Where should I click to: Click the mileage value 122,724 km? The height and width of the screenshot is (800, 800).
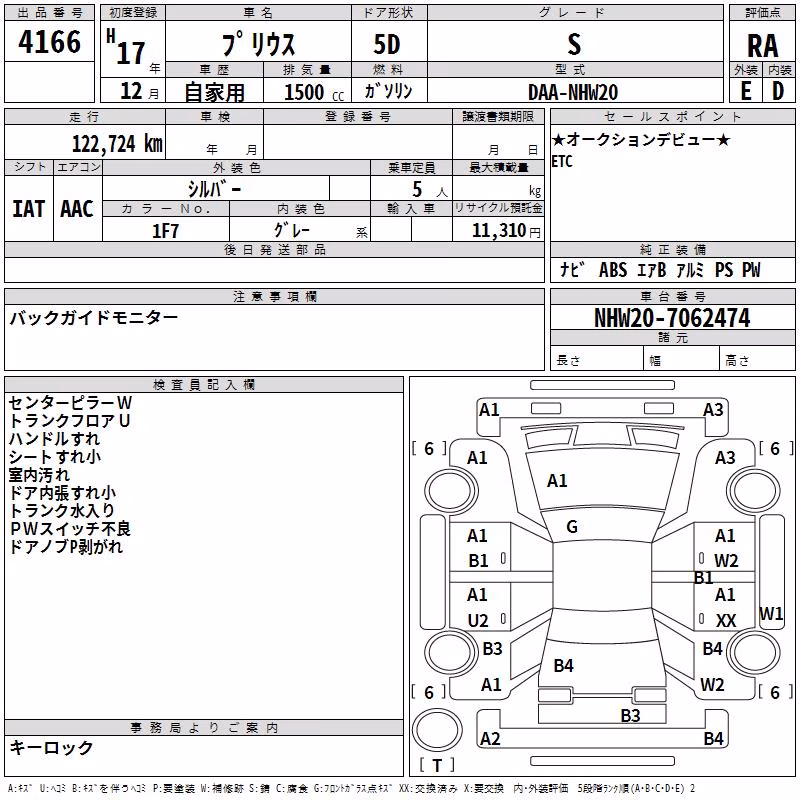[x=117, y=144]
